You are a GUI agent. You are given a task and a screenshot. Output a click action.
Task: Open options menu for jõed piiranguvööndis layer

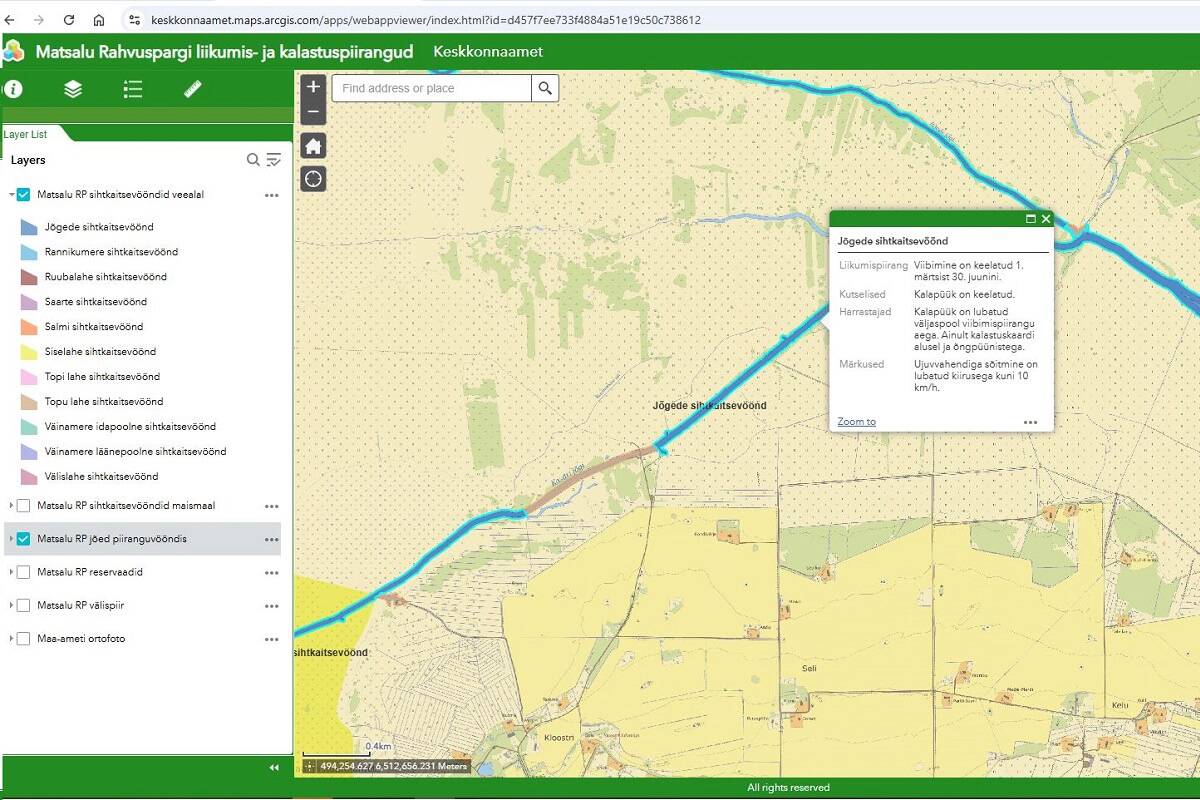click(271, 540)
